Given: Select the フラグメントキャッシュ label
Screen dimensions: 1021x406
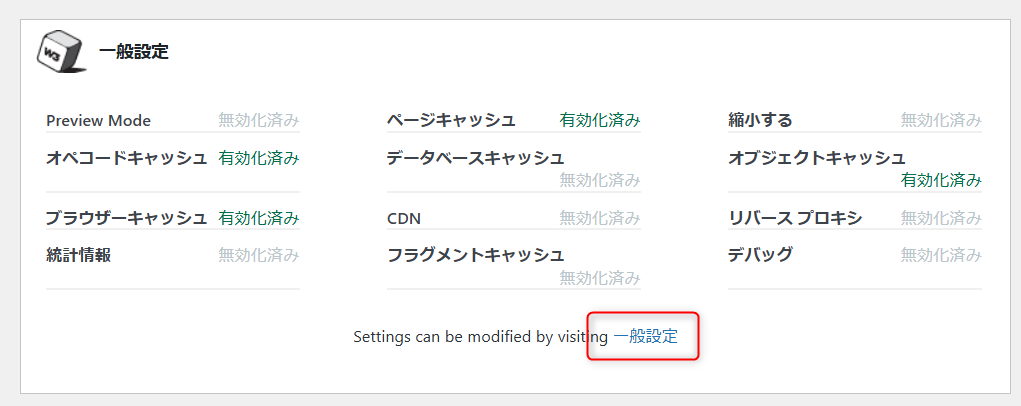Looking at the screenshot, I should 475,255.
